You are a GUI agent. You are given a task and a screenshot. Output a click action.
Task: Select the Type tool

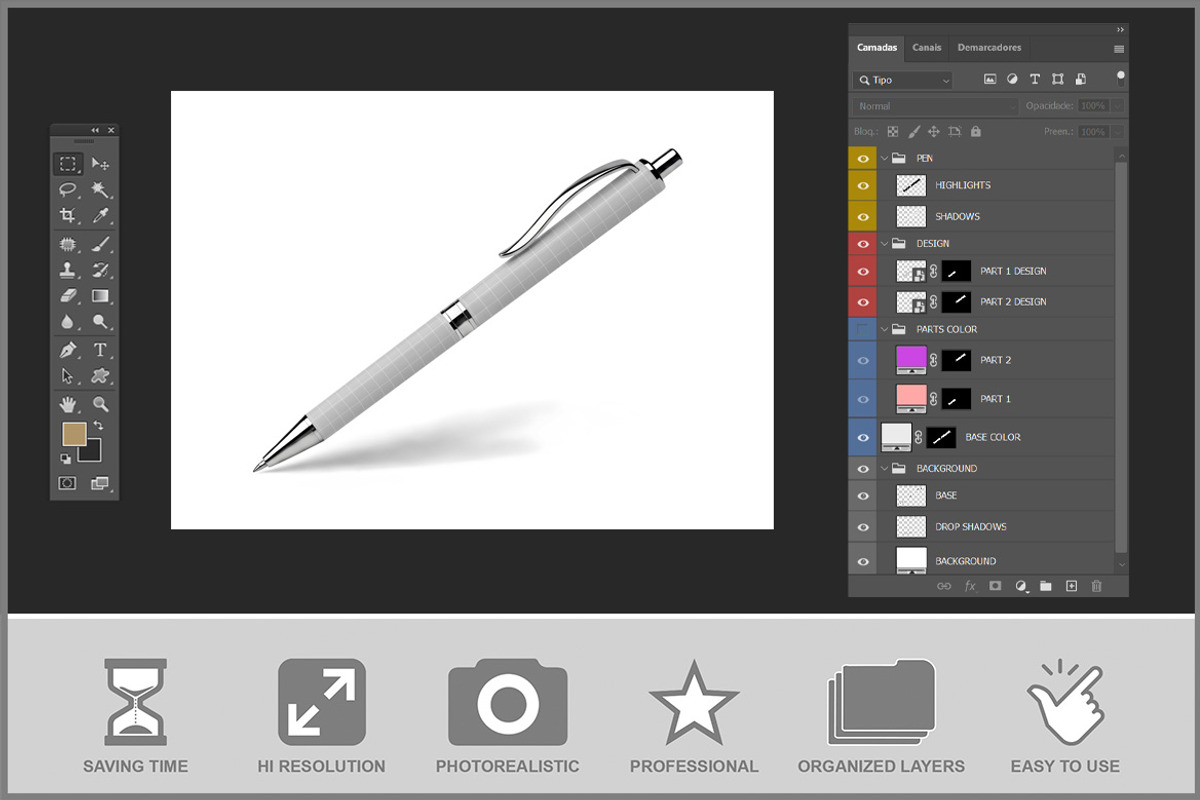click(100, 350)
